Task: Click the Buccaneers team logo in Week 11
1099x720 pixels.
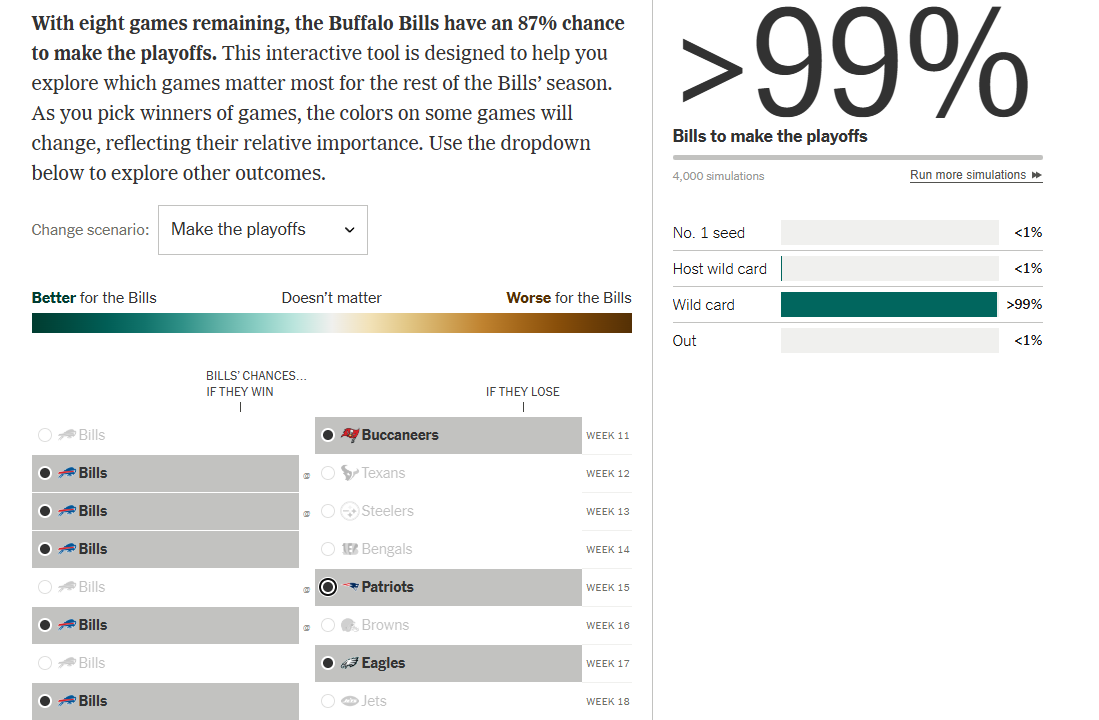Action: [350, 435]
